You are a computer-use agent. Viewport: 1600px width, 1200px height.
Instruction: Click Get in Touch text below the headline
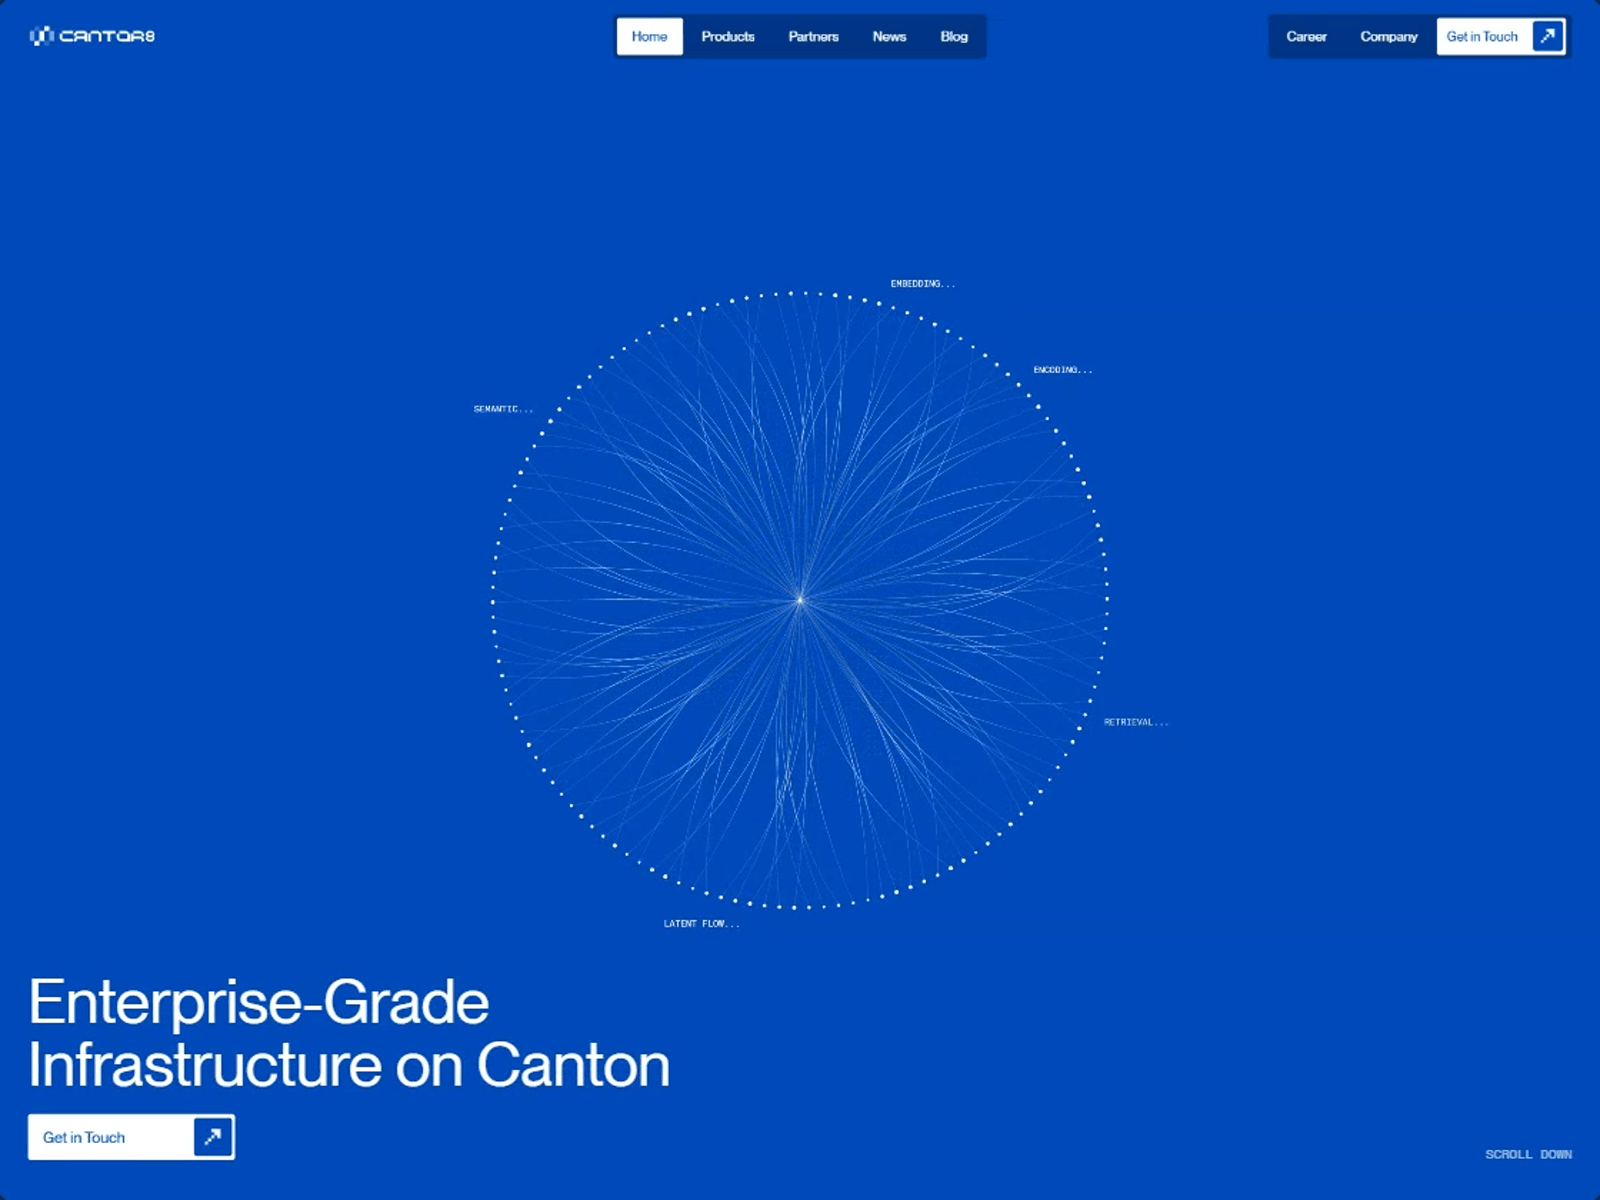[x=84, y=1137]
